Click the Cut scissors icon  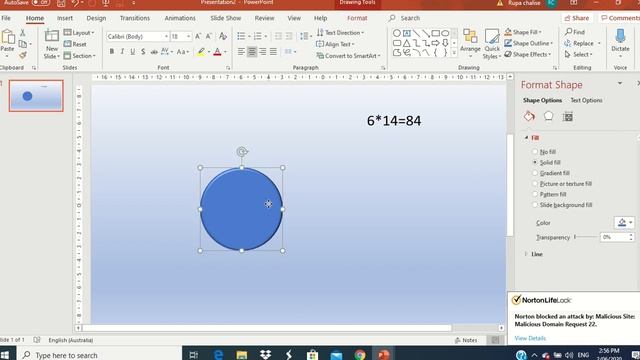point(22,33)
